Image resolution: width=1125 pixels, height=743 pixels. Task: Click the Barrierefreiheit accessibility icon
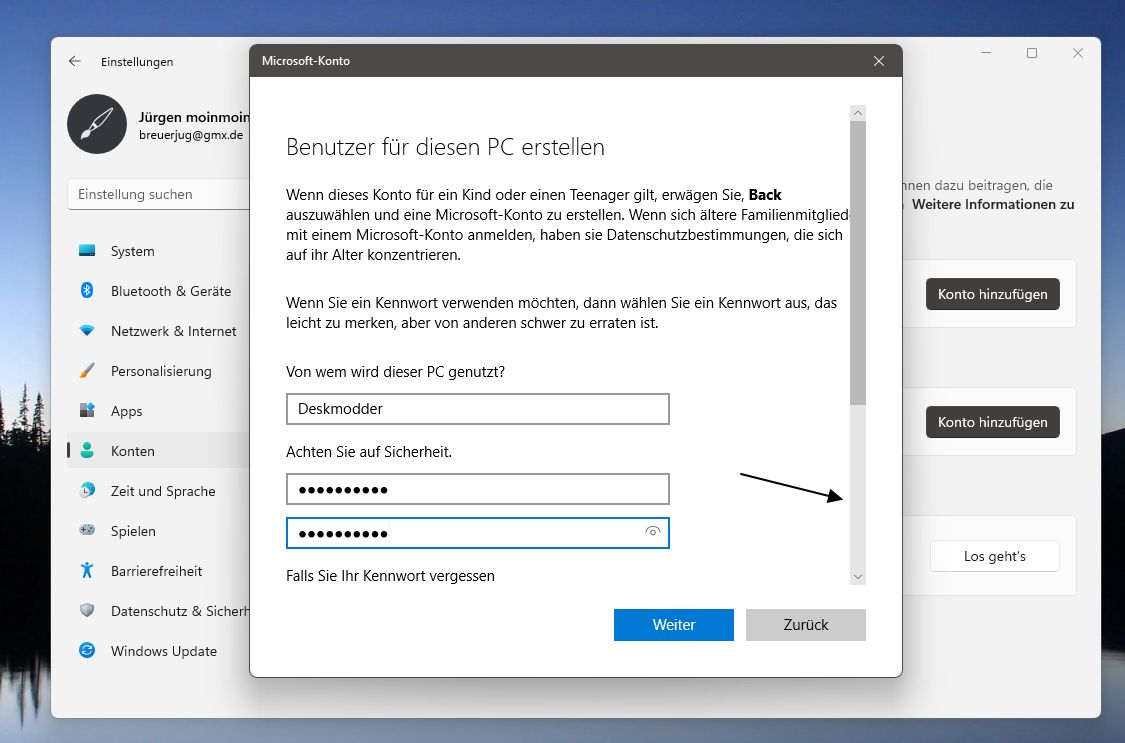click(x=87, y=570)
